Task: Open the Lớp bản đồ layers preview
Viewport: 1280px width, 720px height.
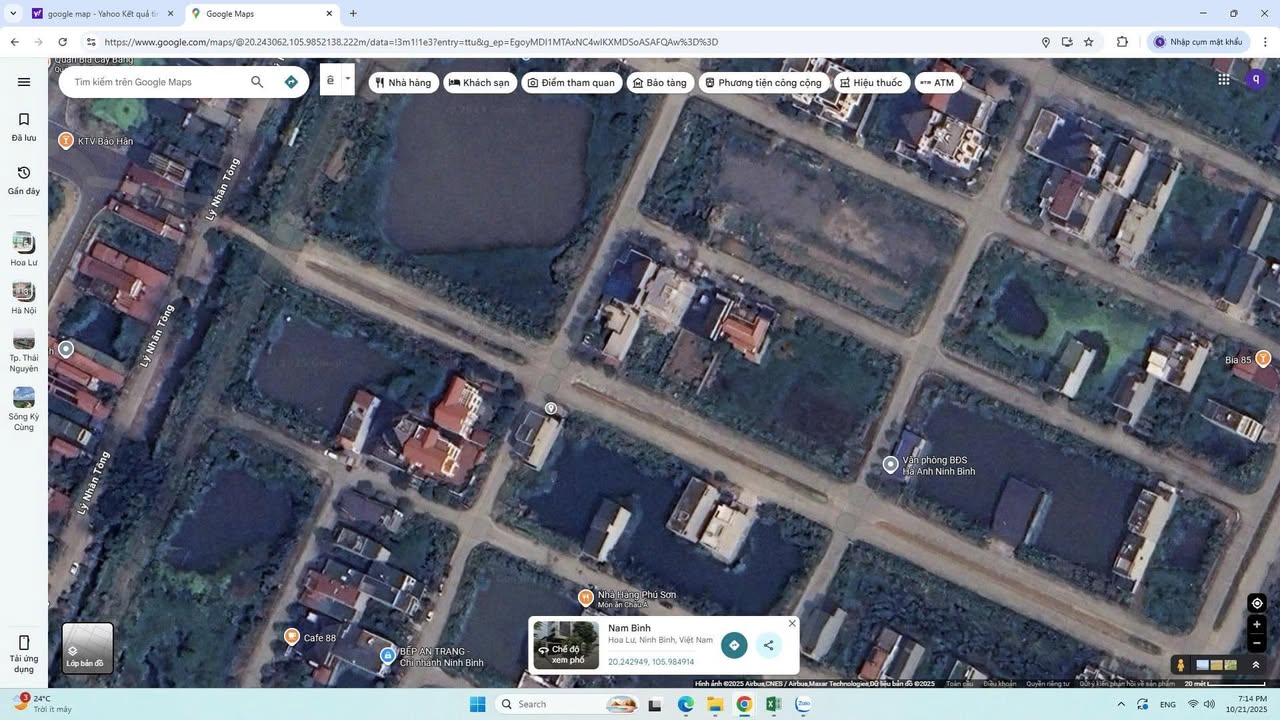Action: point(87,648)
